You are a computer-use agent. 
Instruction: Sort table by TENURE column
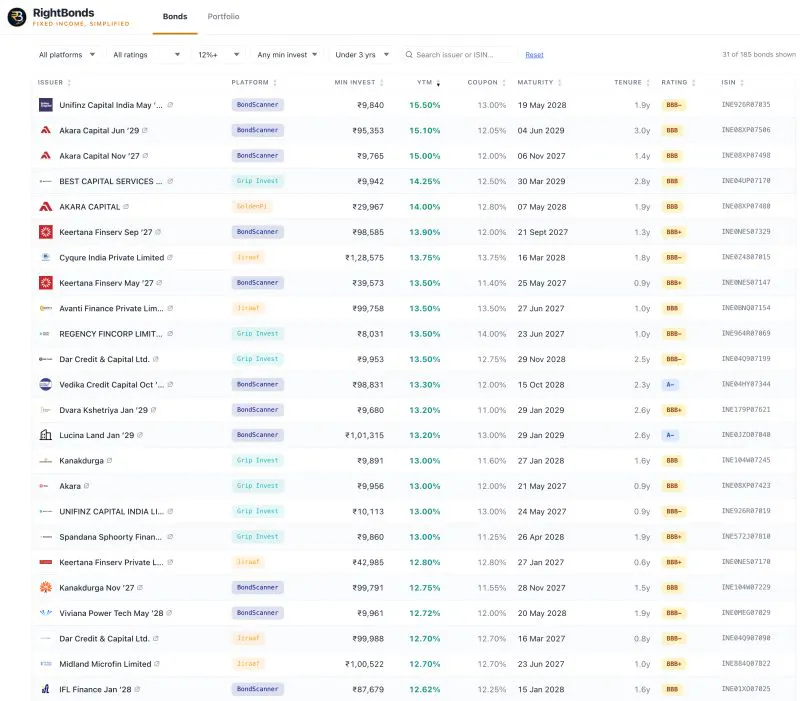point(632,83)
